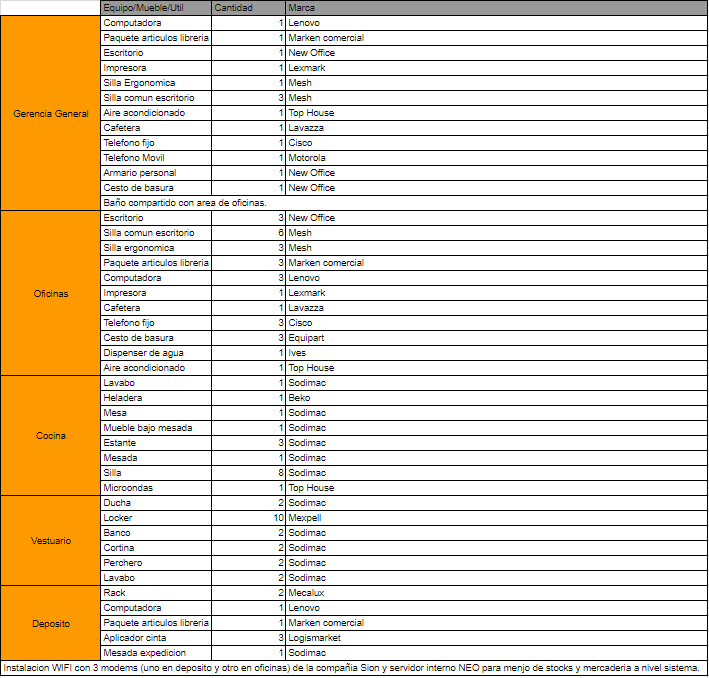The image size is (709, 678).
Task: Click the 'Equipart' brand cell
Action: [x=496, y=338]
